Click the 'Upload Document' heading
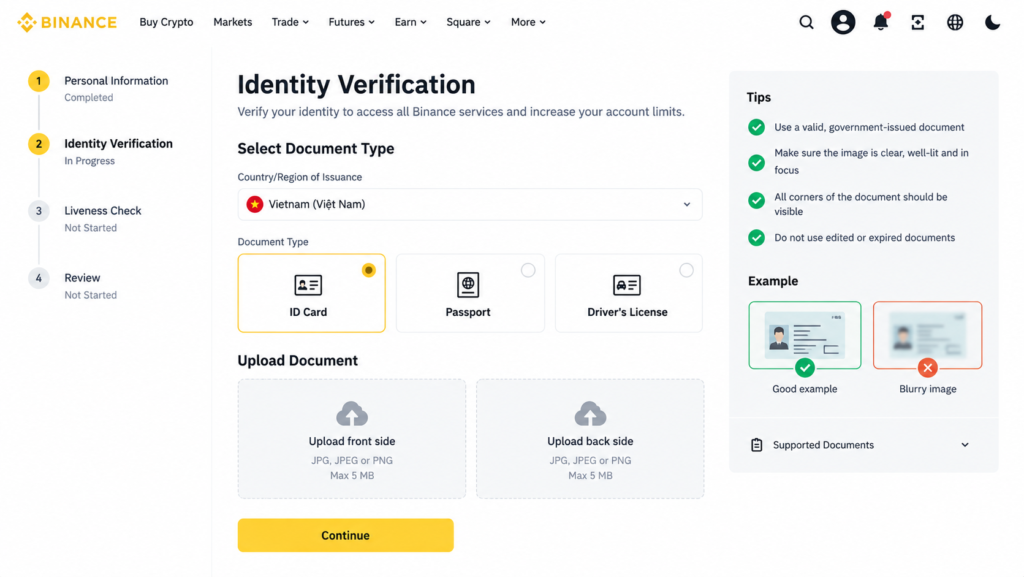This screenshot has height=577, width=1024. (x=297, y=361)
